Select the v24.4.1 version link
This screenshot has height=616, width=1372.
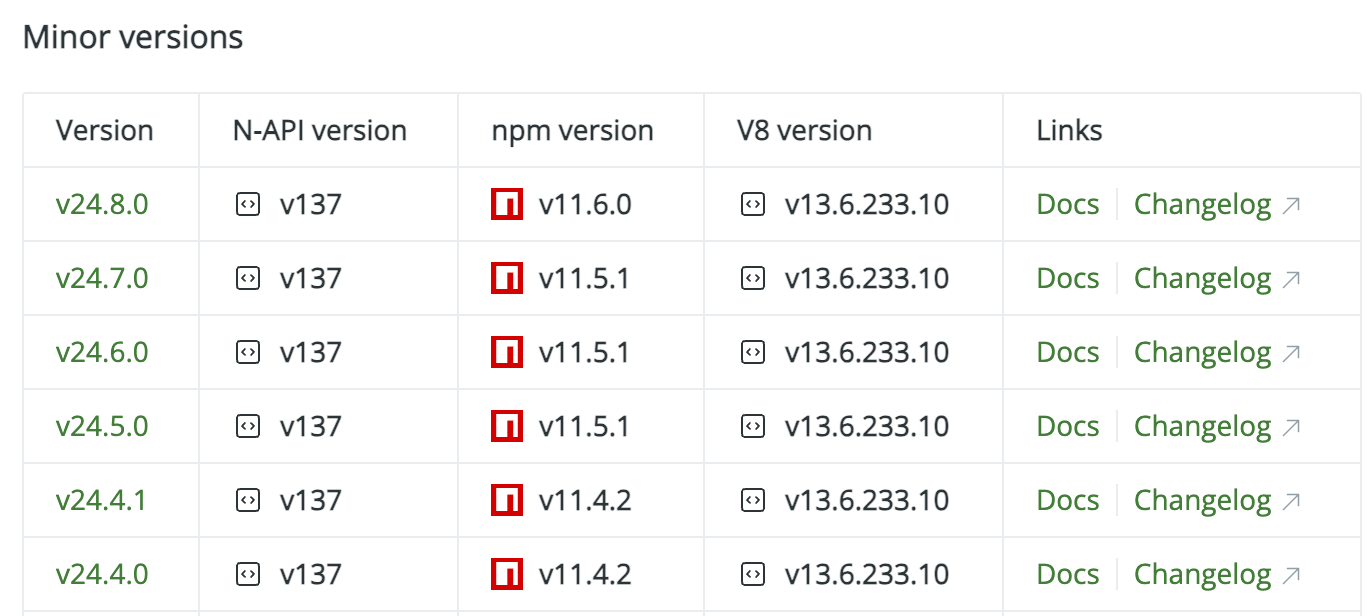click(100, 499)
